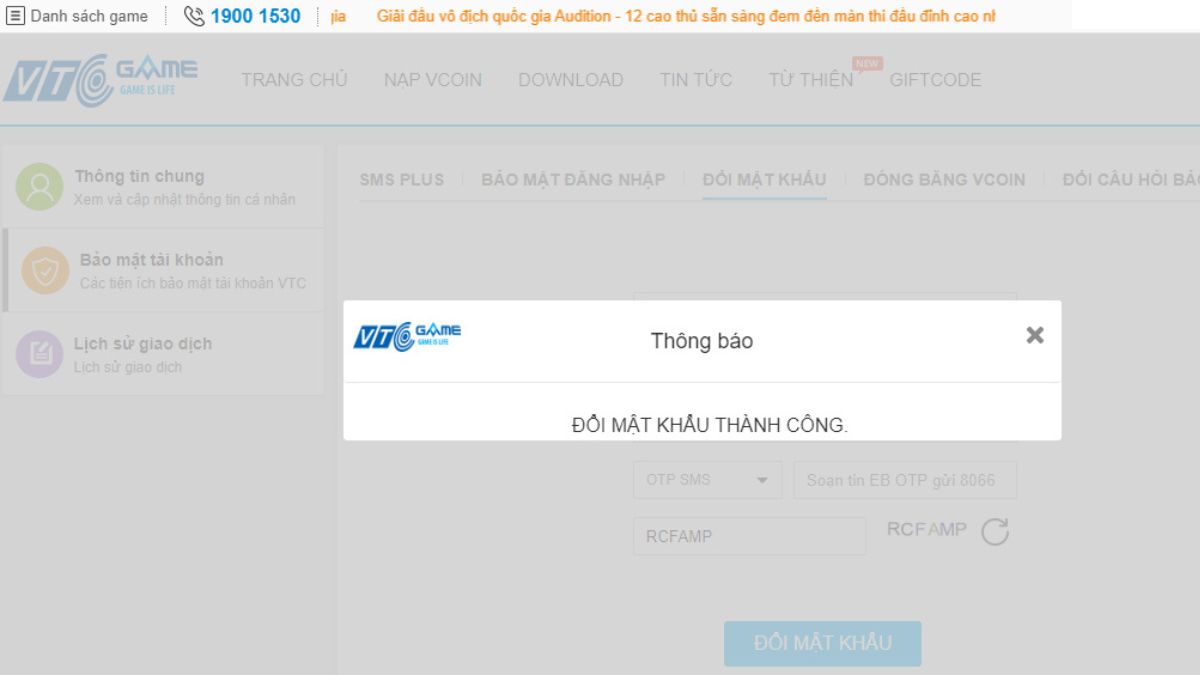
Task: Open the VTC Game site logo
Action: click(100, 80)
